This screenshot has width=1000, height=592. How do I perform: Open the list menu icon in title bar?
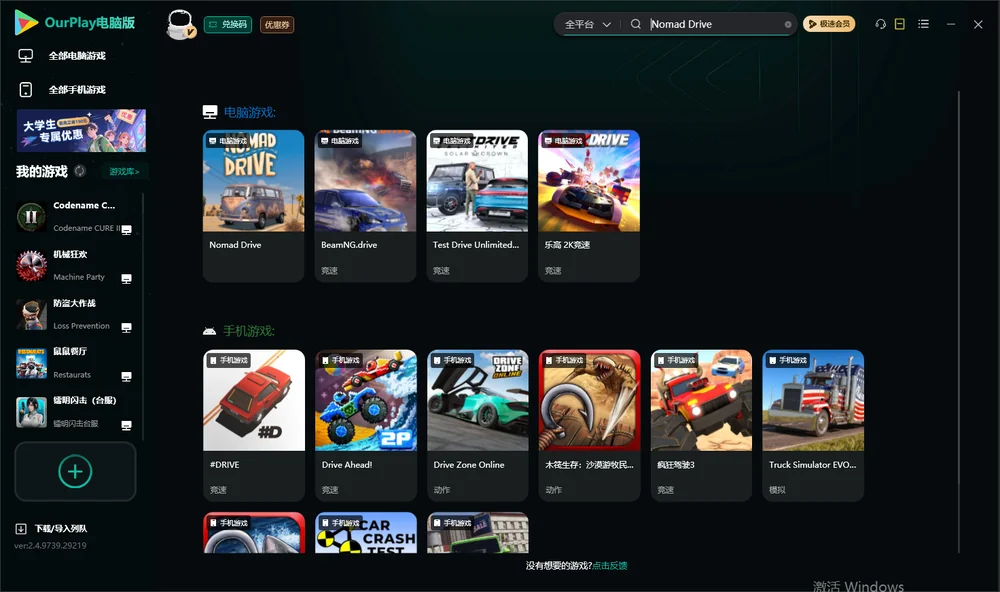pyautogui.click(x=923, y=24)
